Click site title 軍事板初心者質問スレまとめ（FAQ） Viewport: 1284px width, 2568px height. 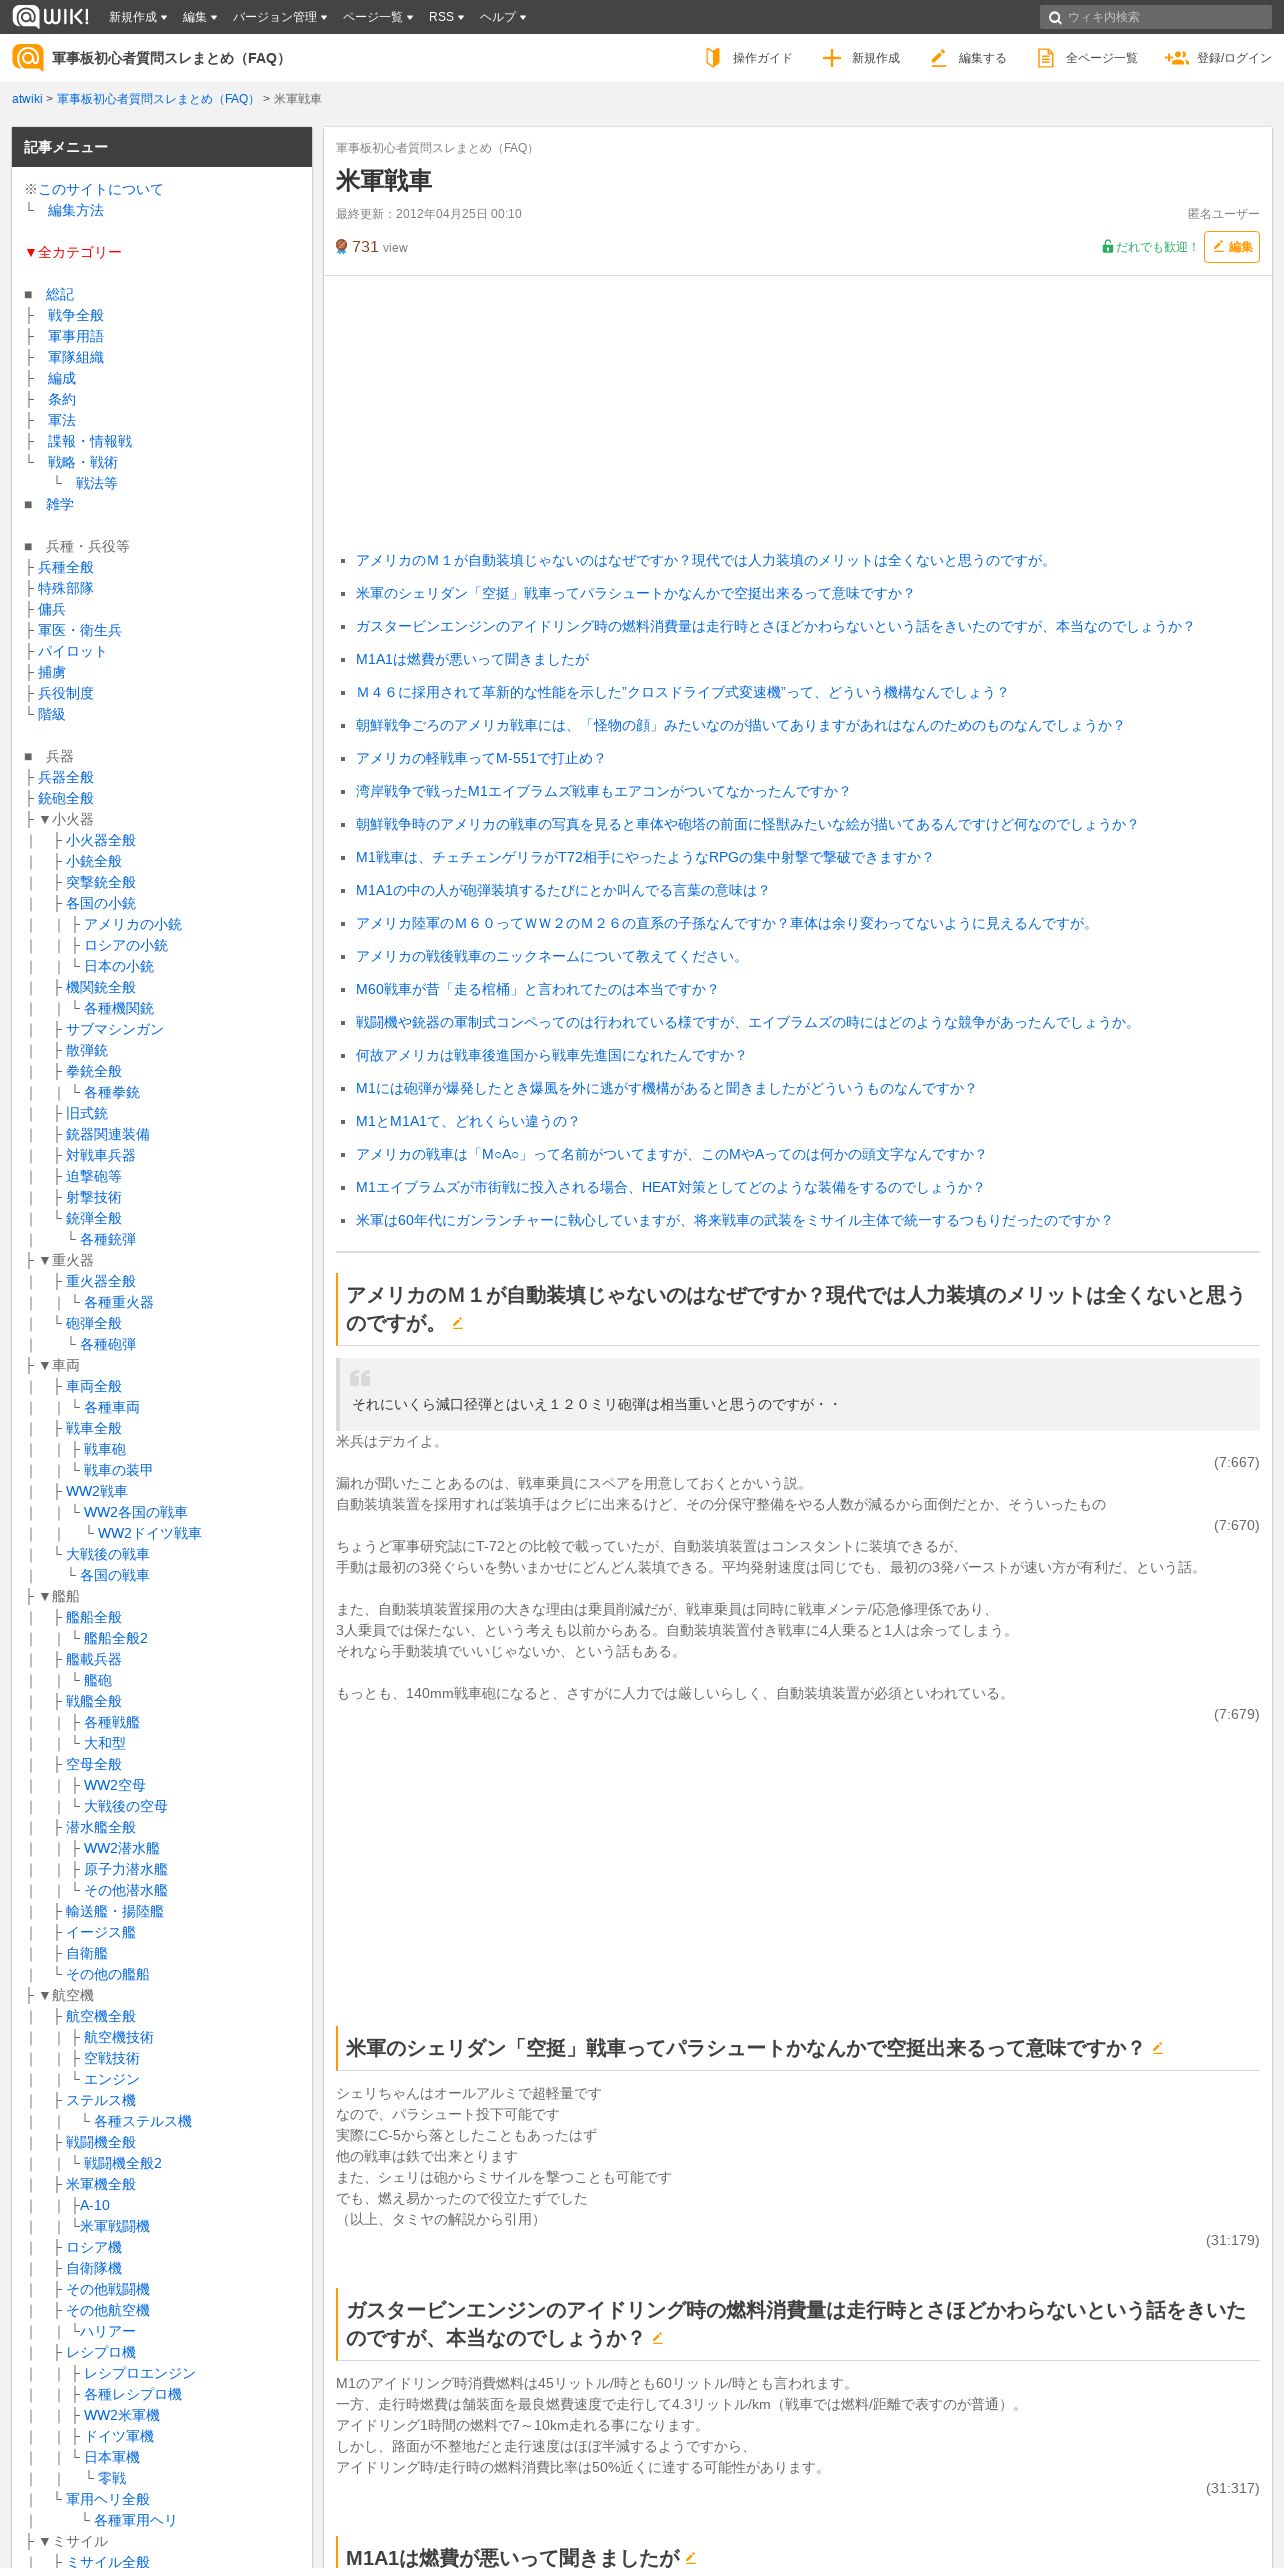click(171, 58)
